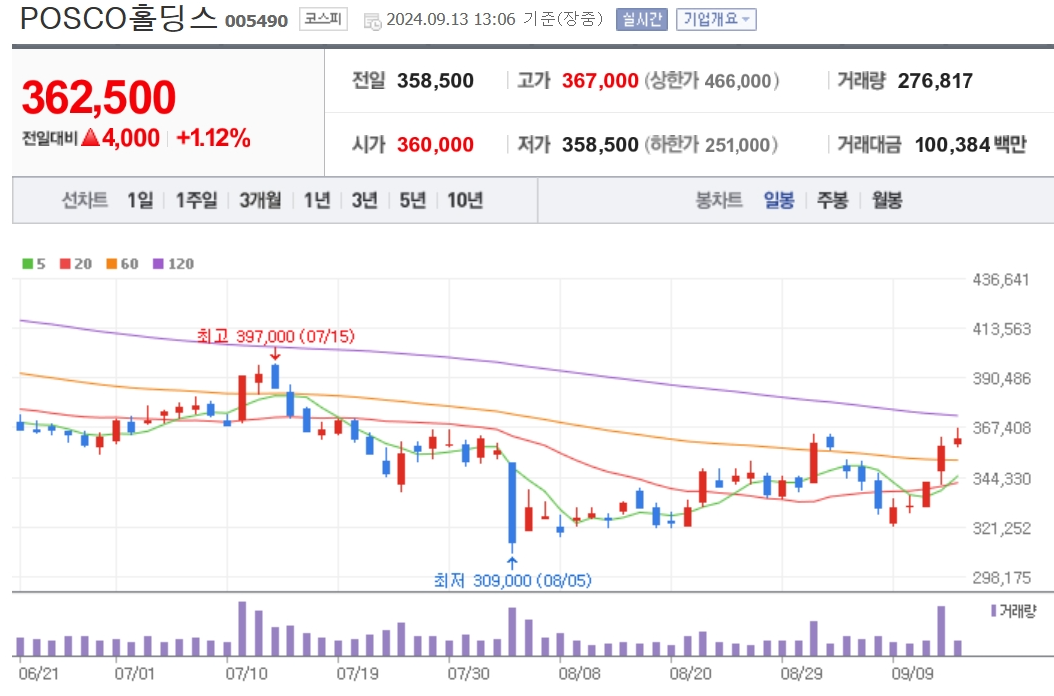Click the 07/10 date axis label
The width and height of the screenshot is (1054, 696).
click(246, 673)
